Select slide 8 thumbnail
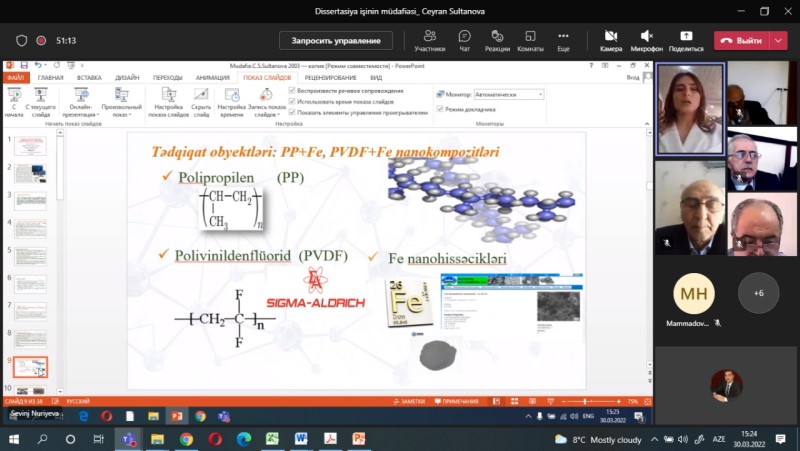This screenshot has height=451, width=800. click(30, 339)
